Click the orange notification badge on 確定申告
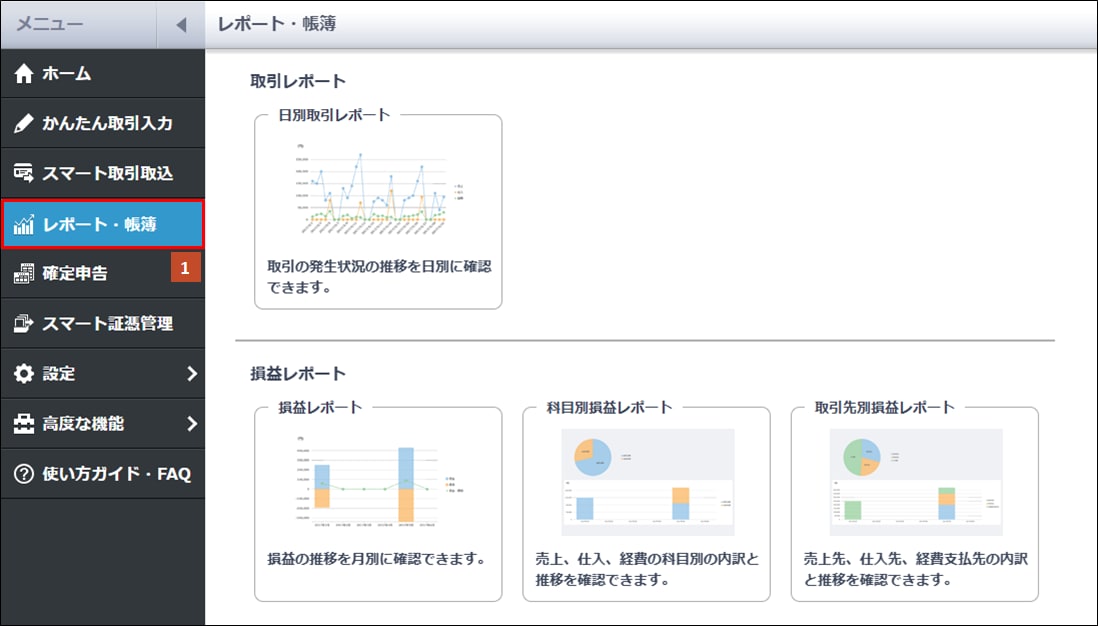 (185, 268)
